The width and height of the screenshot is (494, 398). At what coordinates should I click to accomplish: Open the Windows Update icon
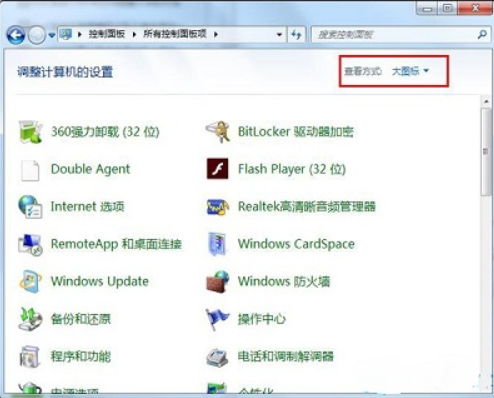tap(30, 282)
